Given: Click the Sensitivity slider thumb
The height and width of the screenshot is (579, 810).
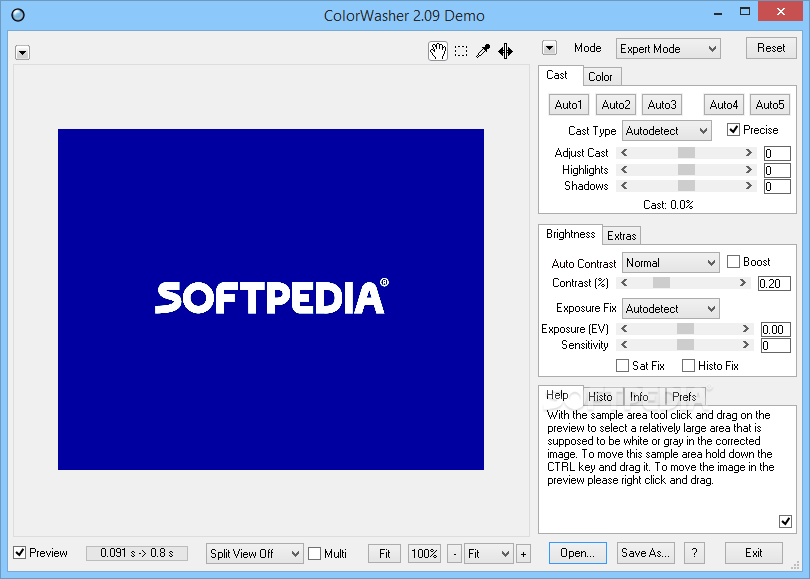Looking at the screenshot, I should [686, 345].
